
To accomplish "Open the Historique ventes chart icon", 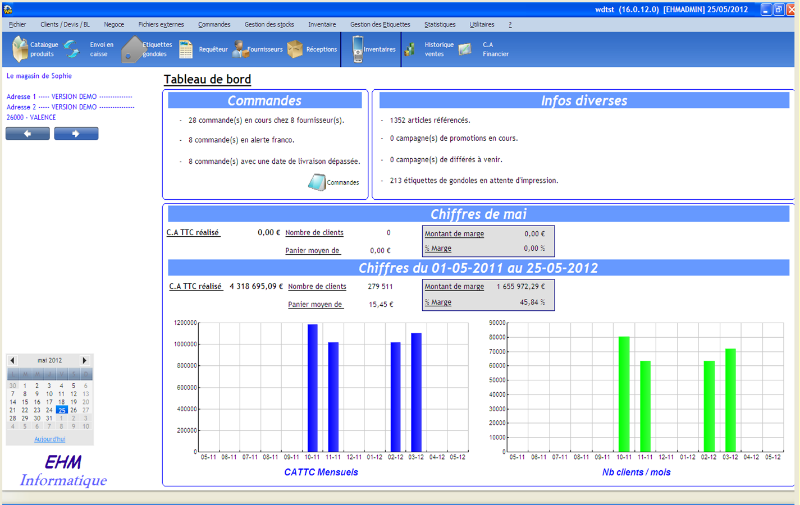I will click(410, 49).
